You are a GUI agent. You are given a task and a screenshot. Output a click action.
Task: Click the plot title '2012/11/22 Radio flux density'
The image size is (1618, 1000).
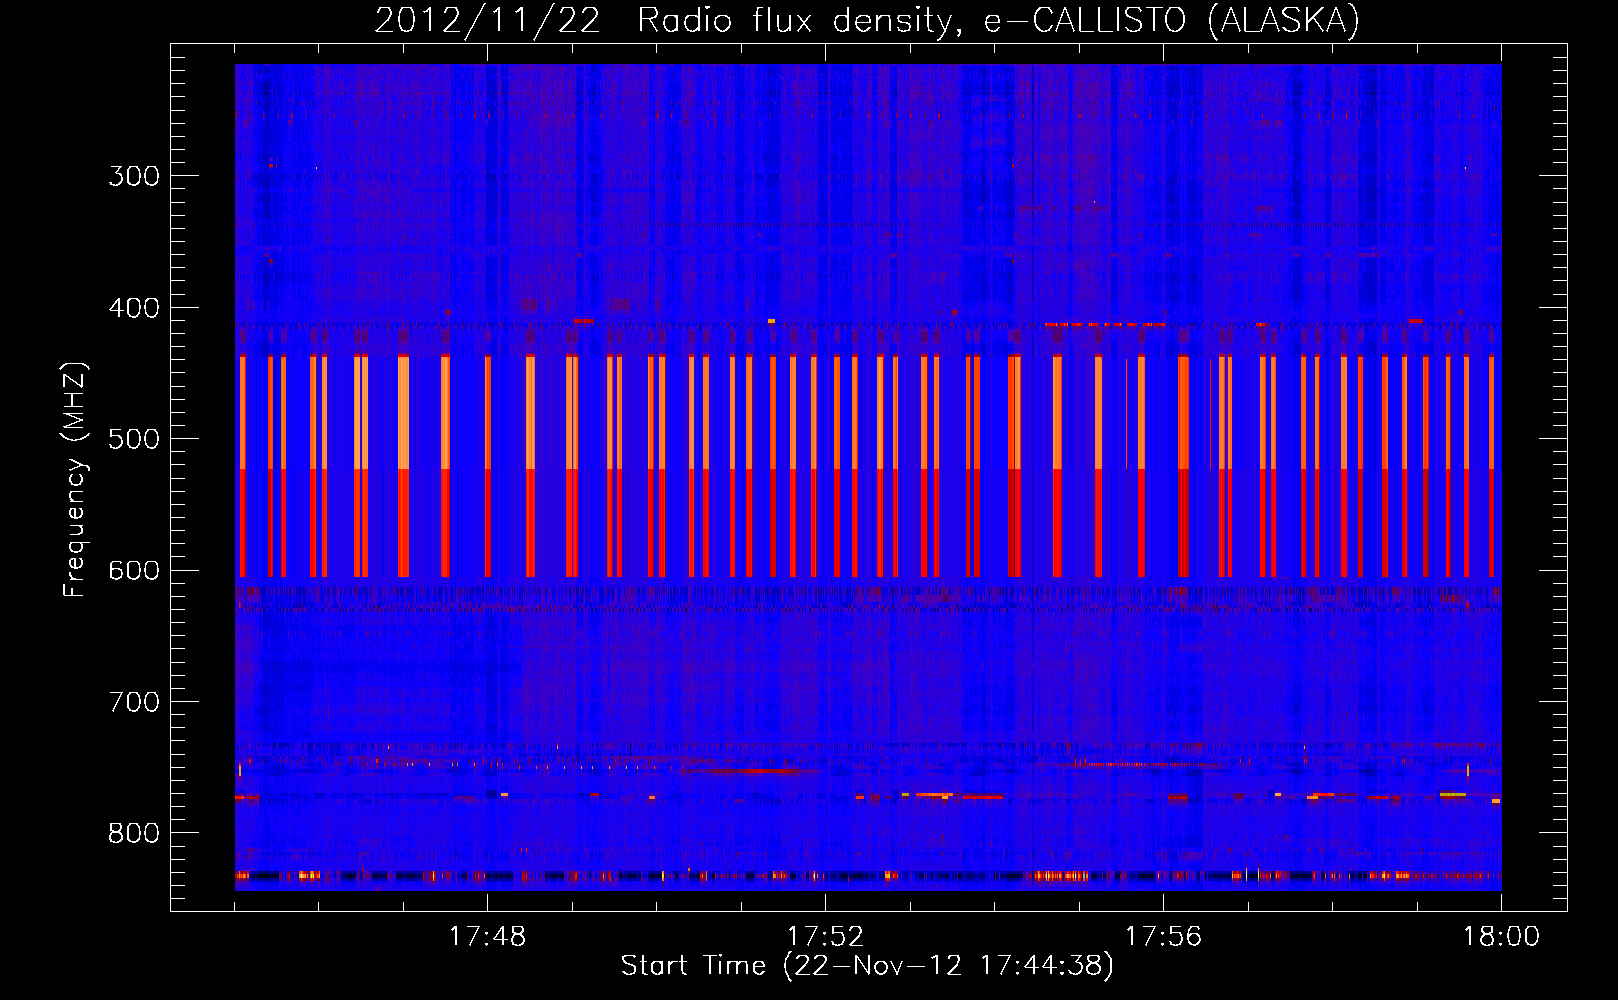pyautogui.click(x=866, y=20)
